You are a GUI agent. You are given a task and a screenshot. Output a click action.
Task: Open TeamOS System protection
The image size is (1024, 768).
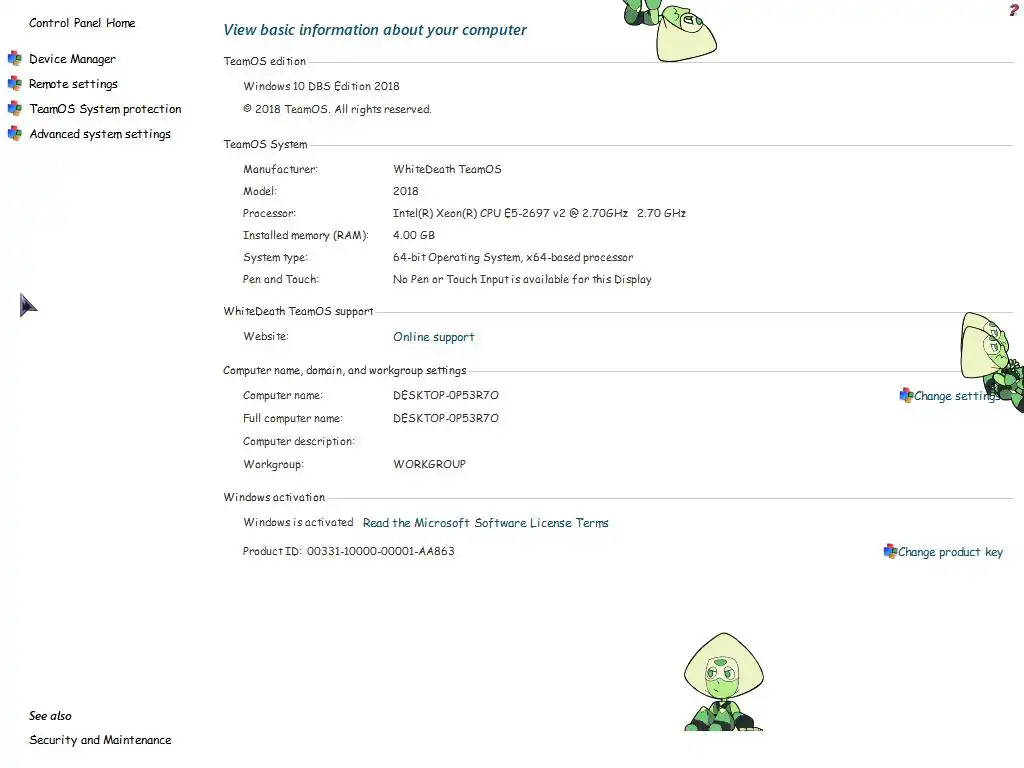click(x=105, y=109)
